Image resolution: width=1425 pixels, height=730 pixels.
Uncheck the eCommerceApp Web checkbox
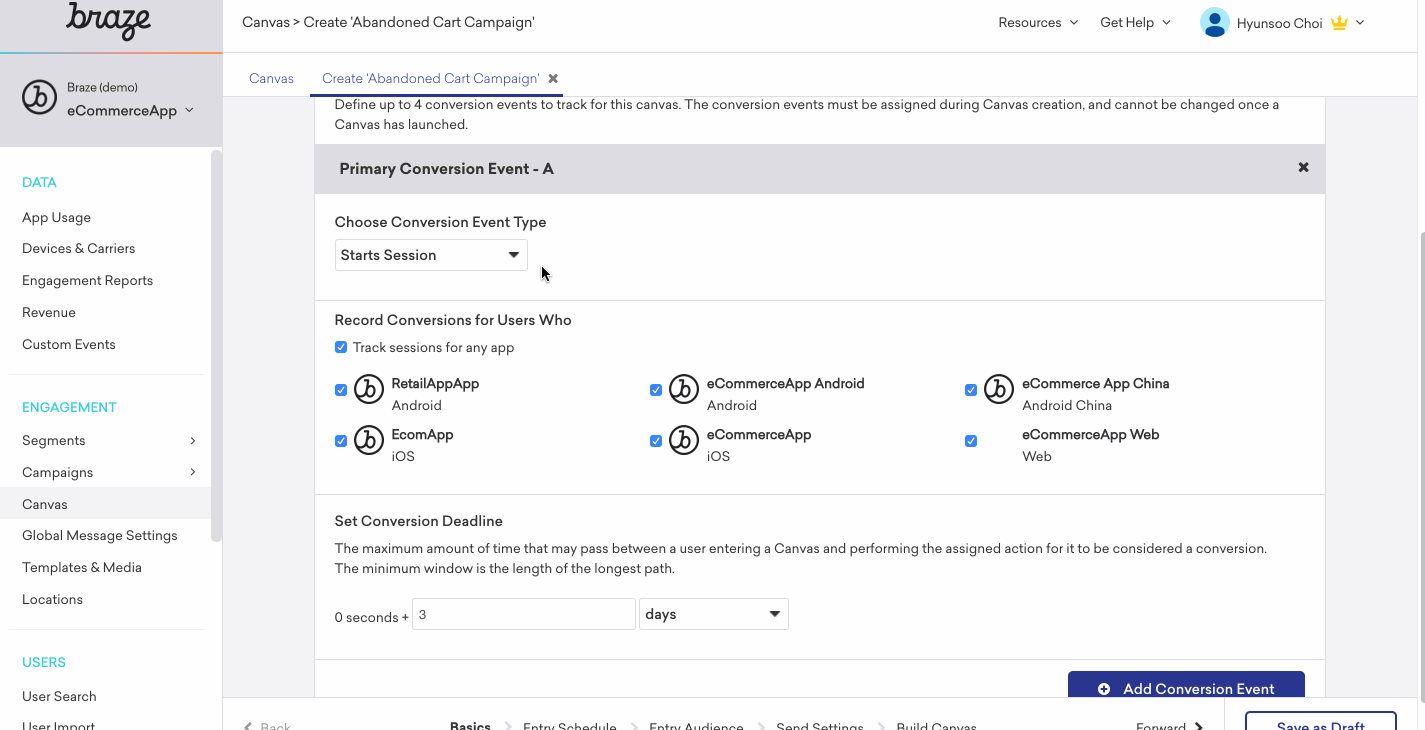point(971,441)
